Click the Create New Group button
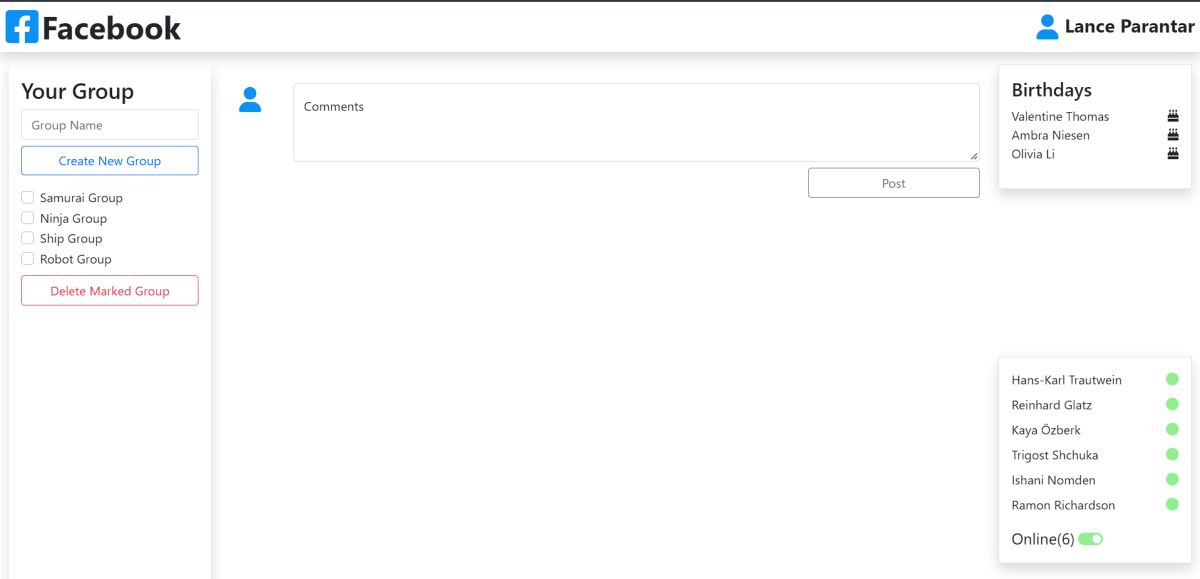 pyautogui.click(x=110, y=161)
